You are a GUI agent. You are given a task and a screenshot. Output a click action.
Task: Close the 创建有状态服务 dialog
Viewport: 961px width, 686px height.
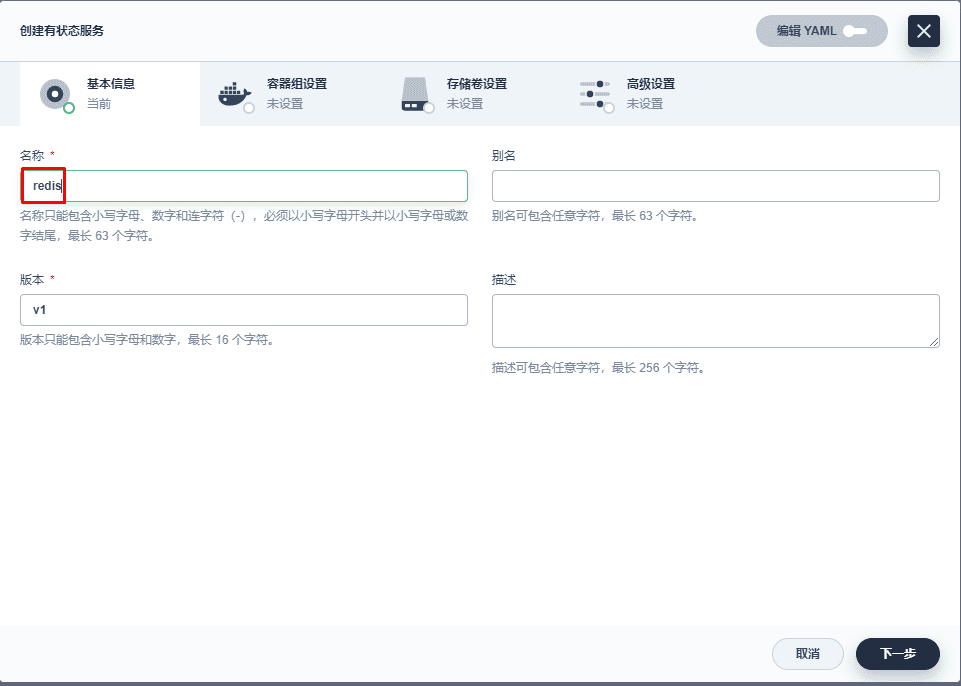[924, 31]
